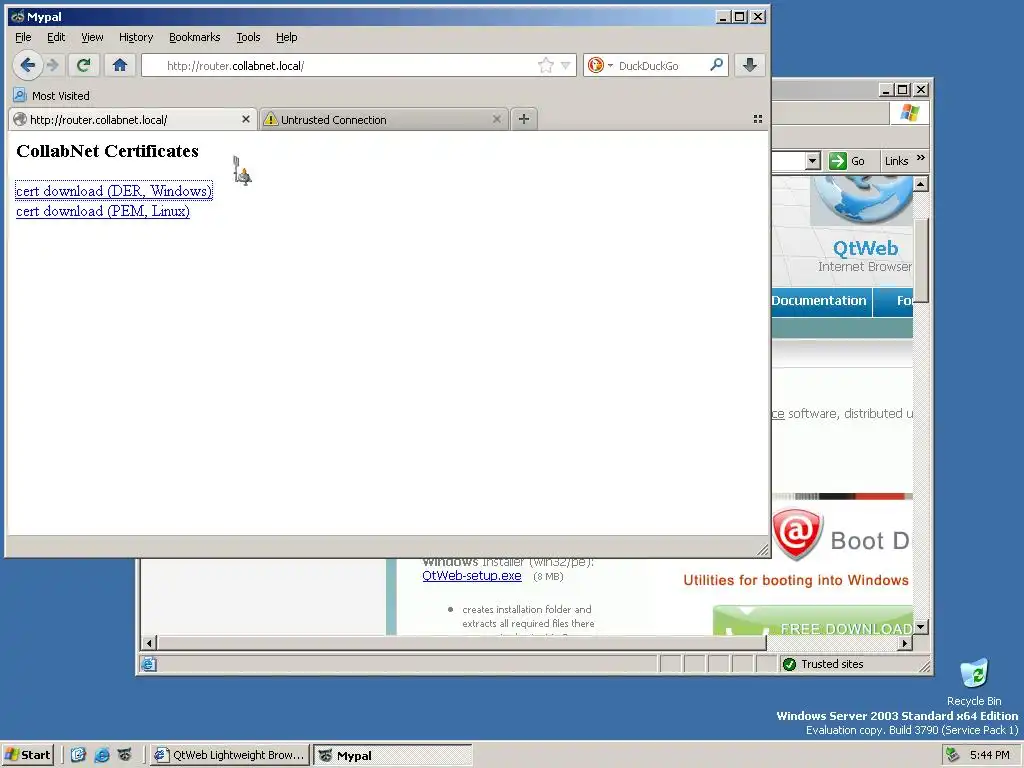Click the forward arrow in Mypal
The width and height of the screenshot is (1024, 768).
point(54,65)
